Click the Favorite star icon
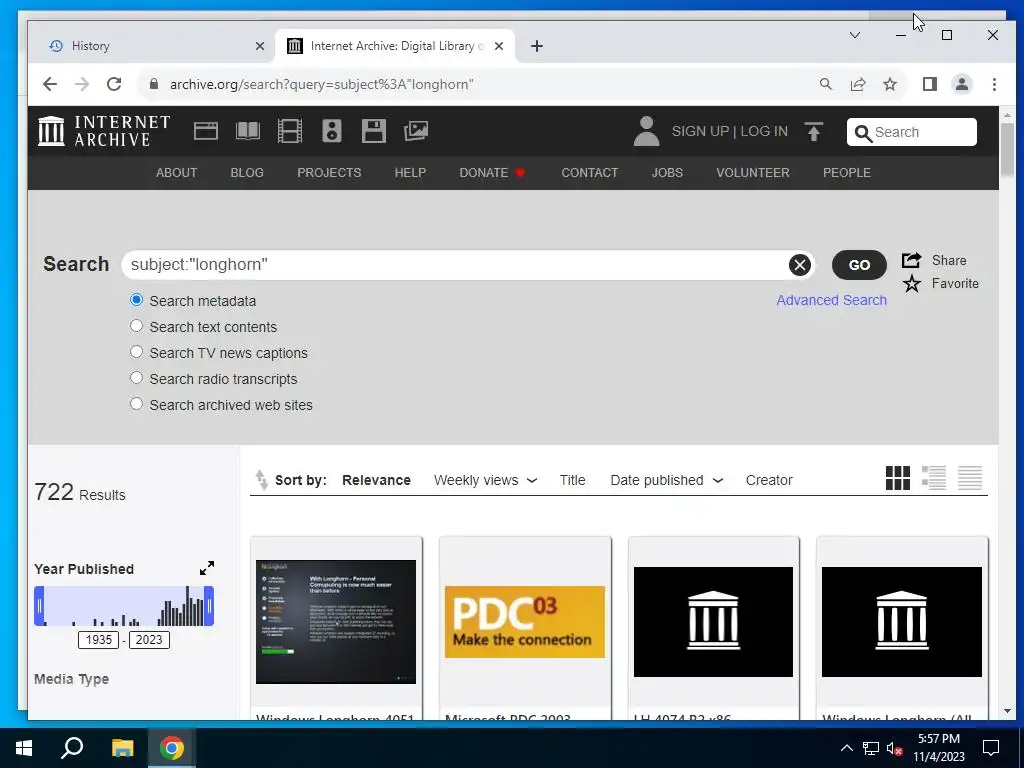 click(x=912, y=283)
